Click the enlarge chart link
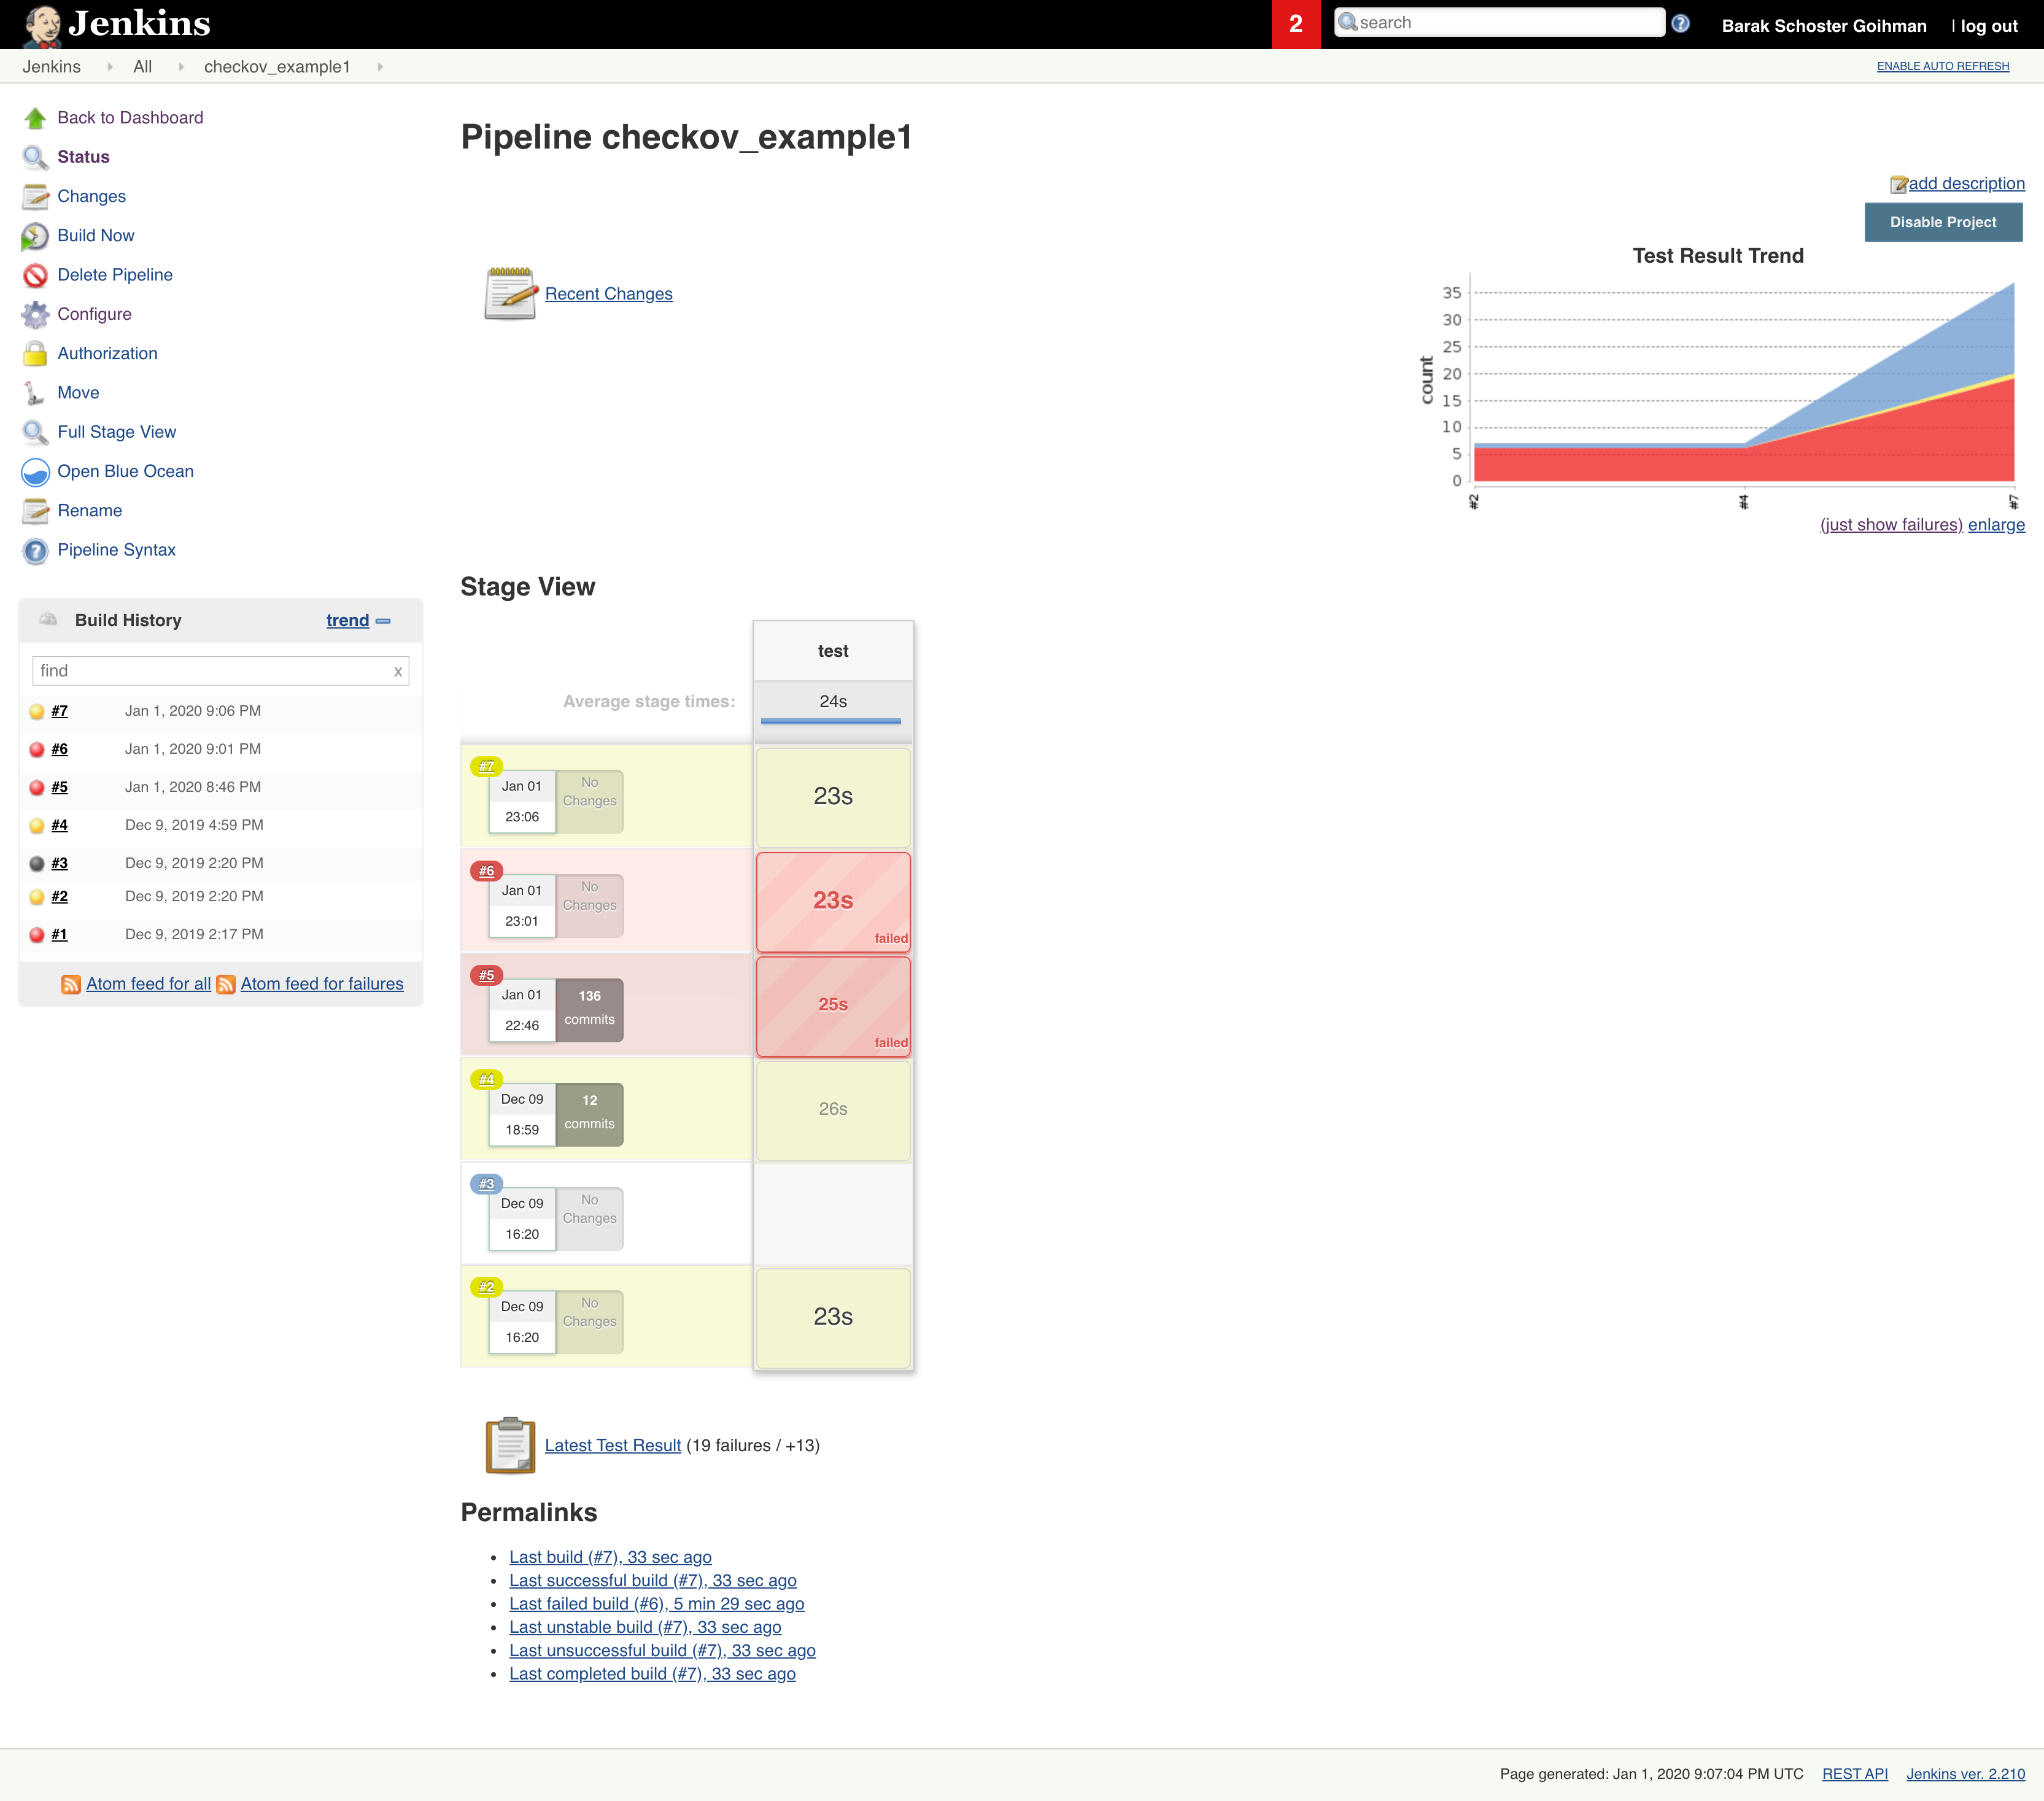This screenshot has height=1801, width=2044. [1996, 525]
